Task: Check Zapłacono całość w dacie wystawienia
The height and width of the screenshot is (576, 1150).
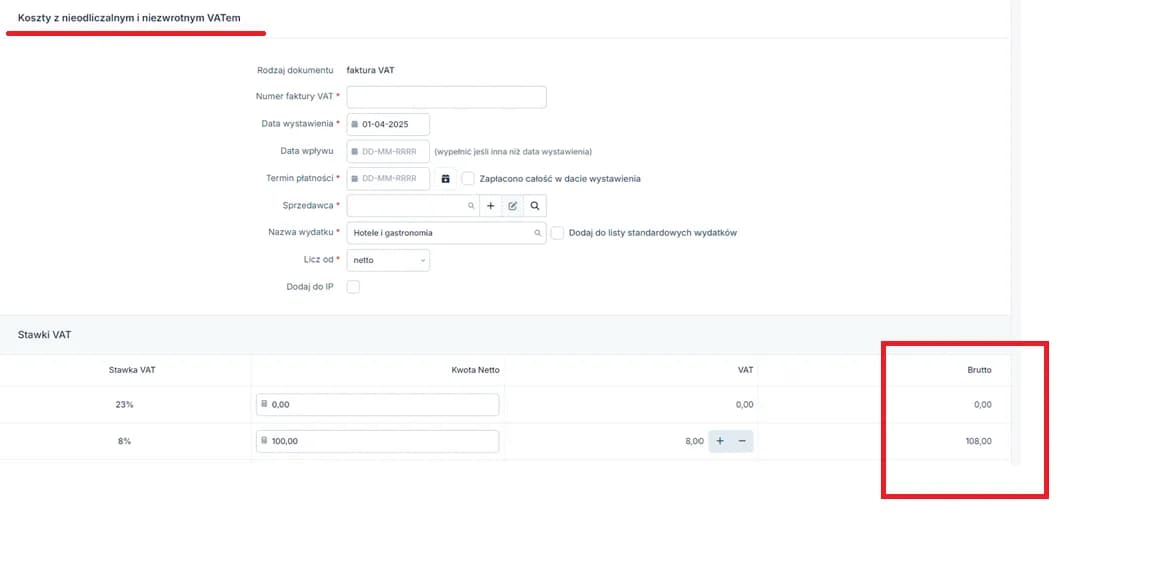Action: click(x=468, y=179)
